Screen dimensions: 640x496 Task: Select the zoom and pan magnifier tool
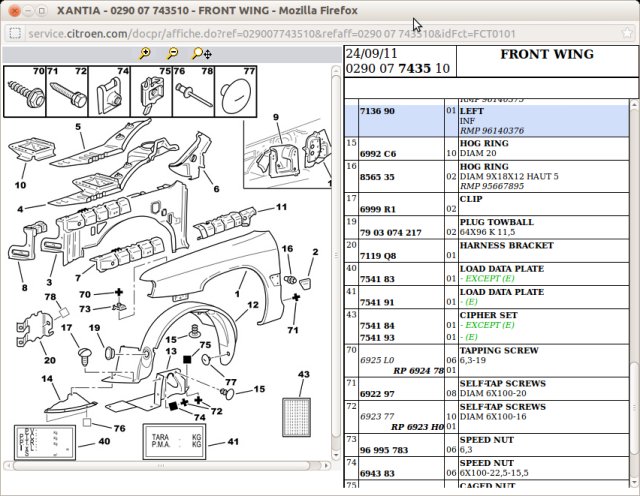tap(202, 53)
